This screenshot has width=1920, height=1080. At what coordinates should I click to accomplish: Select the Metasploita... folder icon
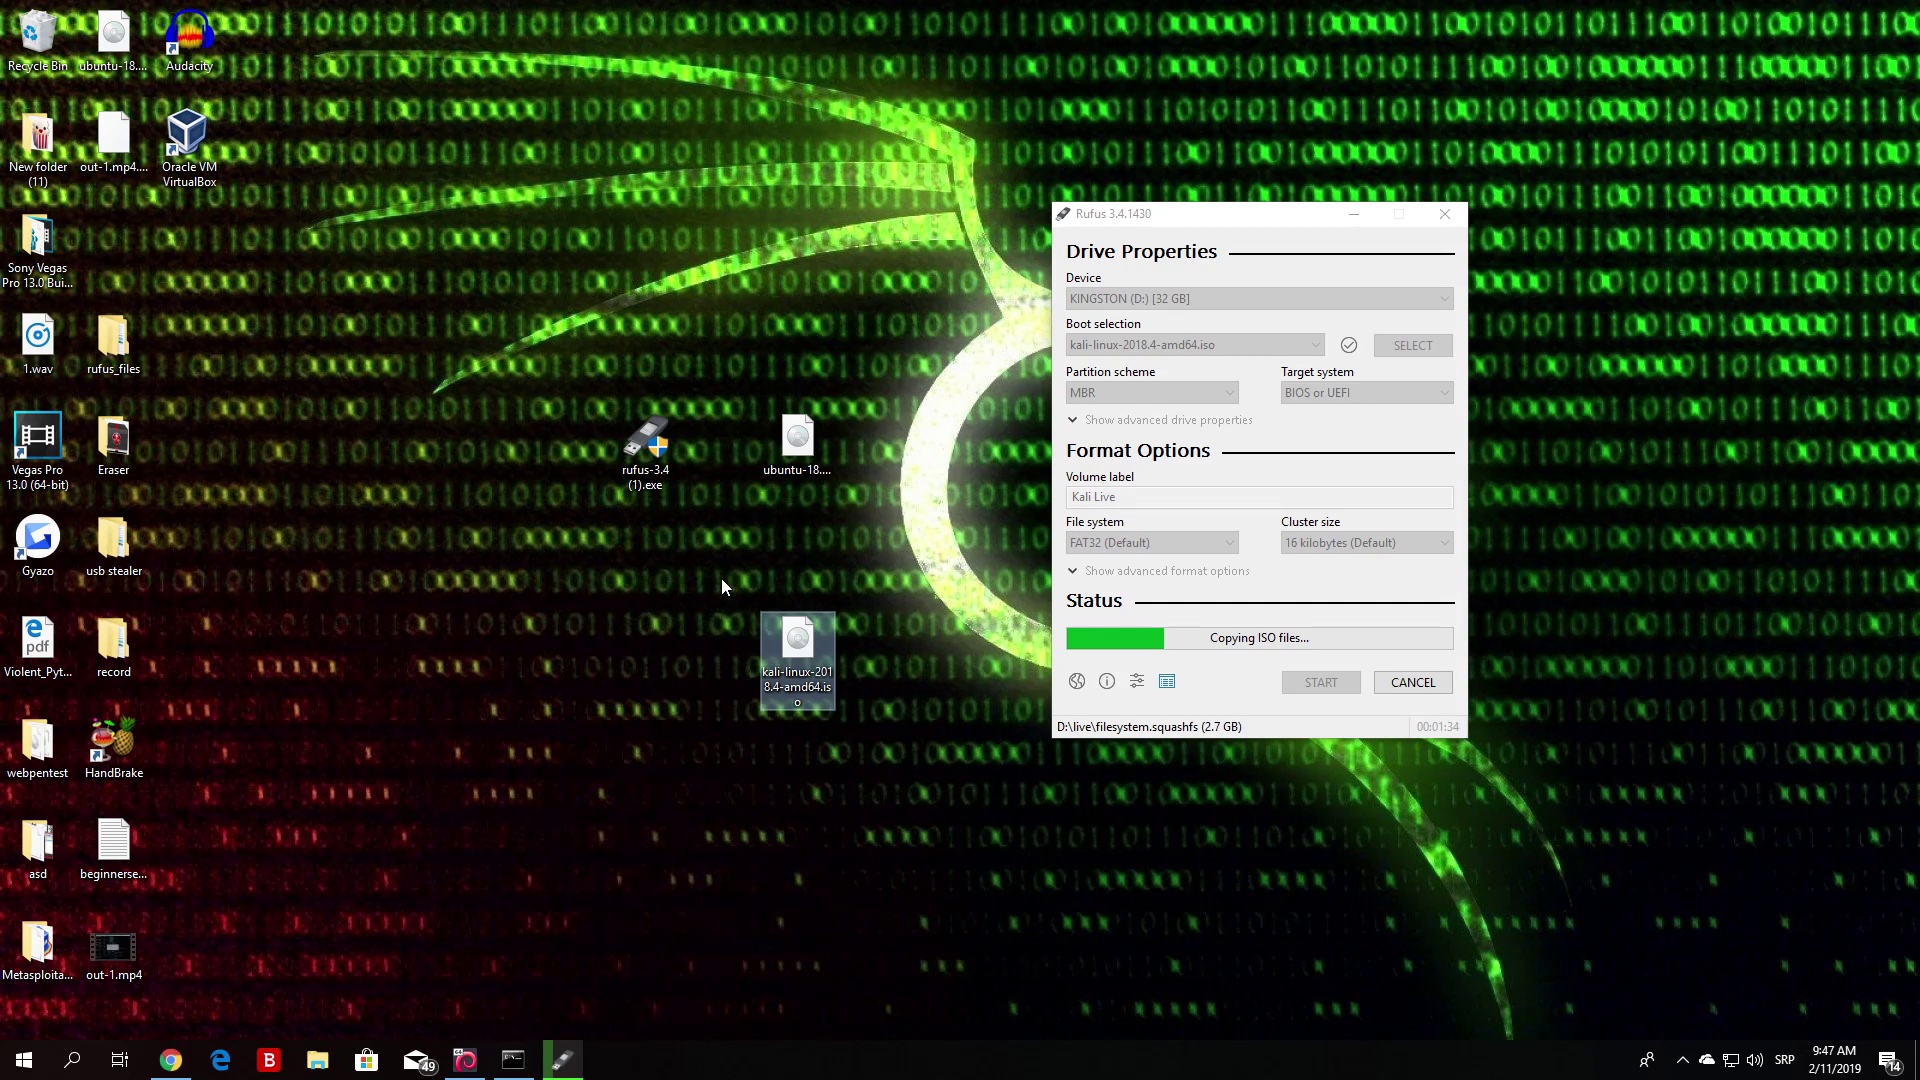coord(38,951)
